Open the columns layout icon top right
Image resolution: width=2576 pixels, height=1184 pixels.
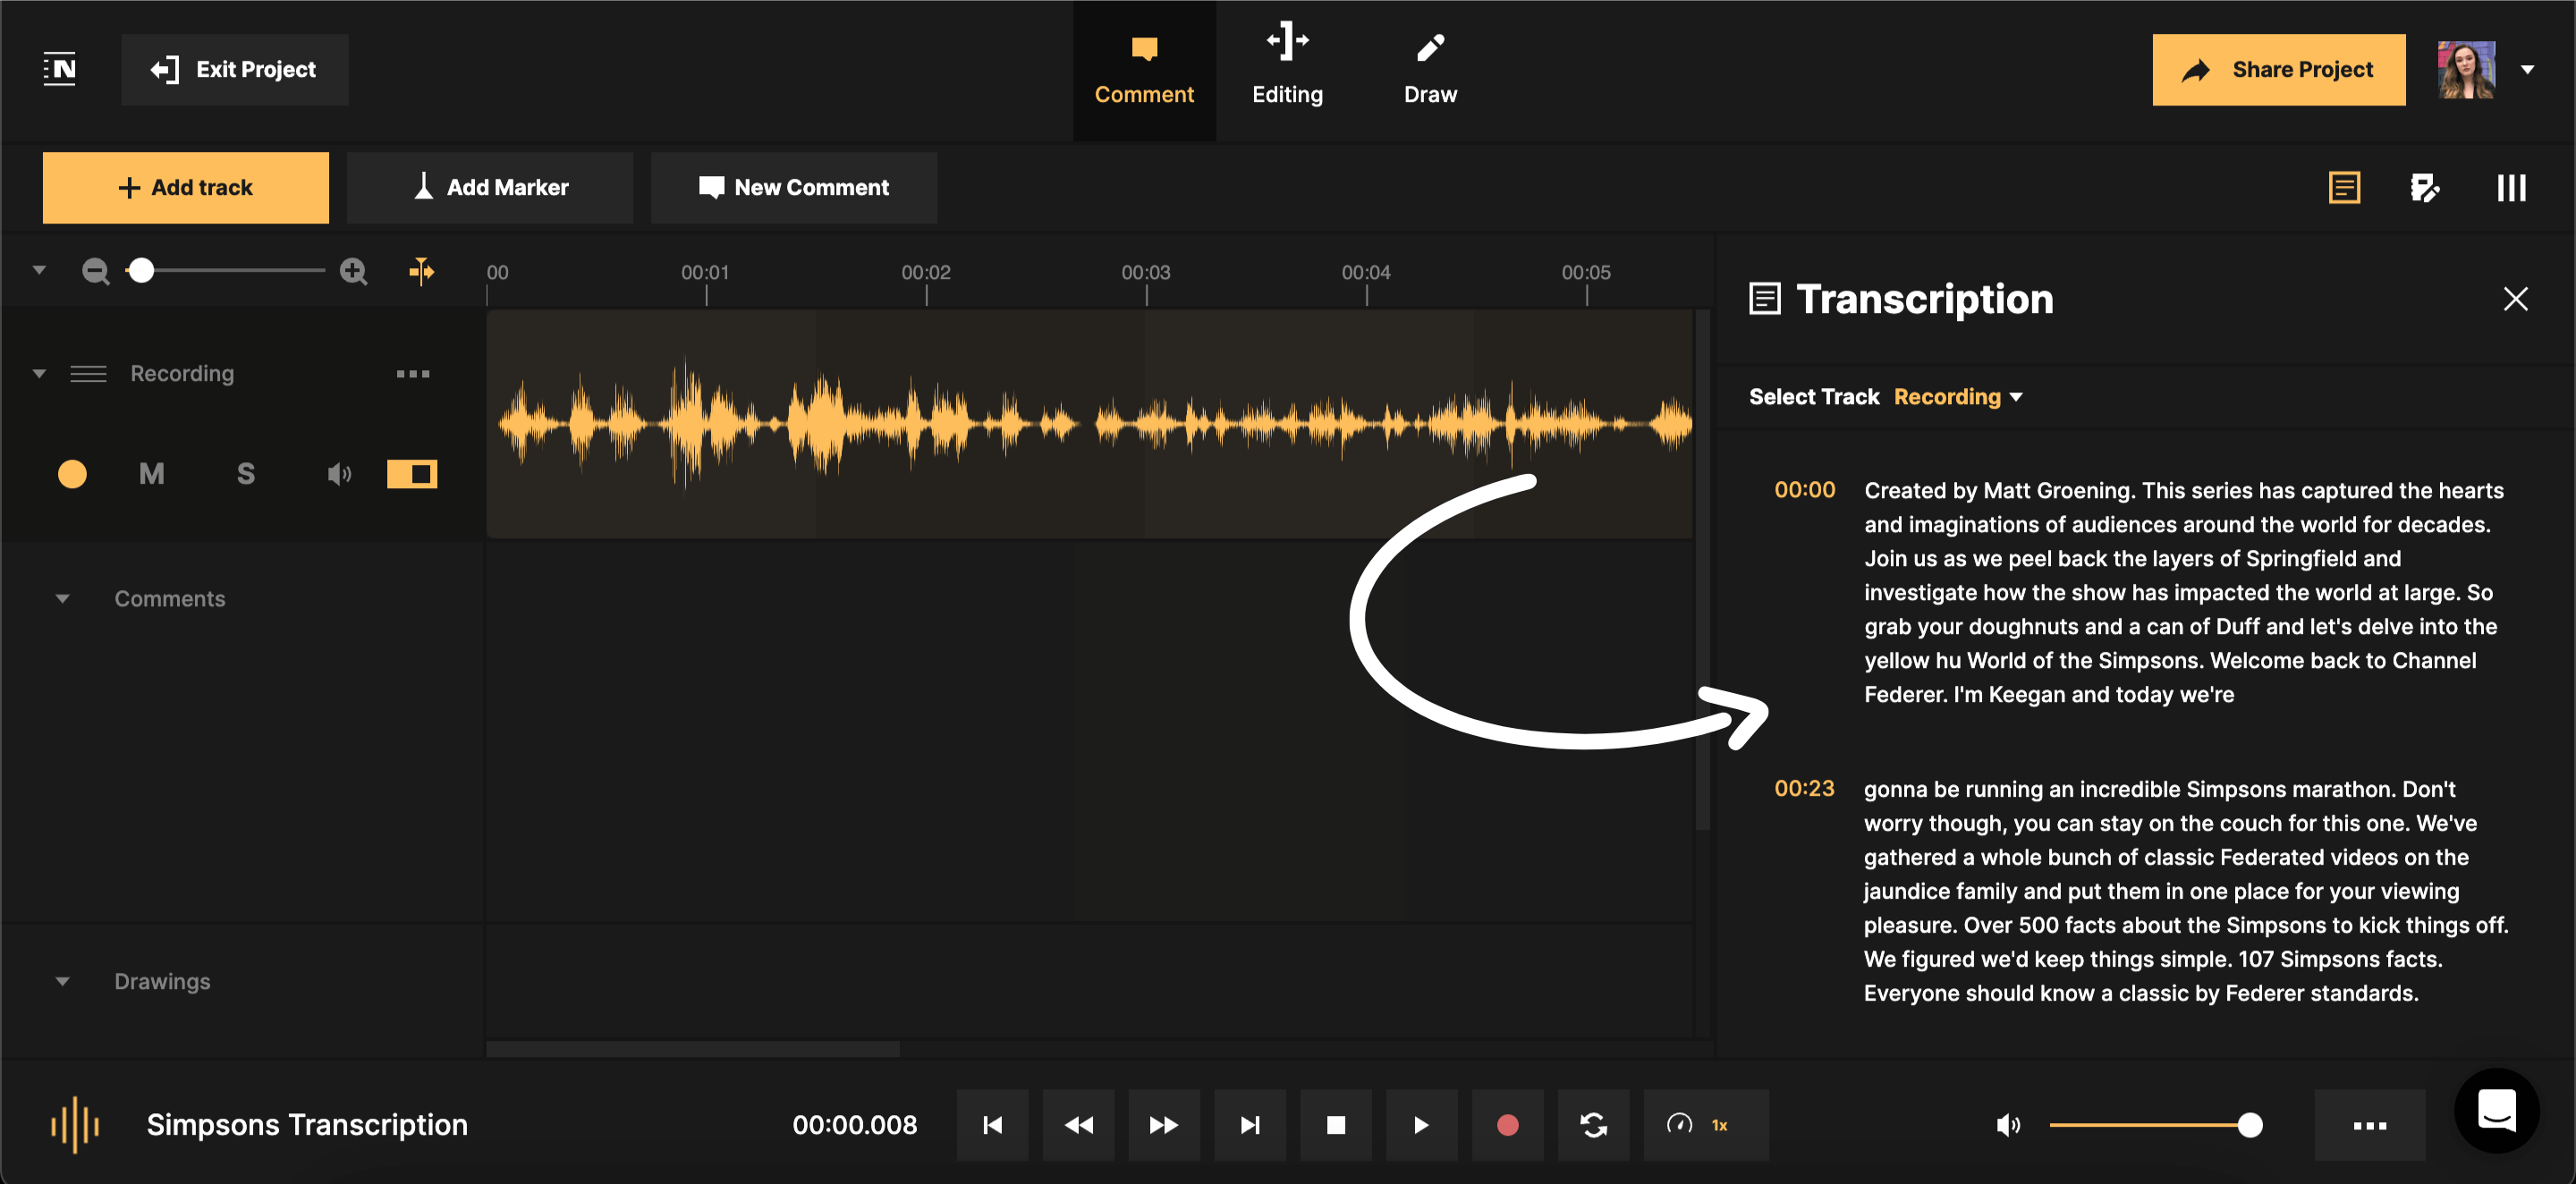[2511, 187]
